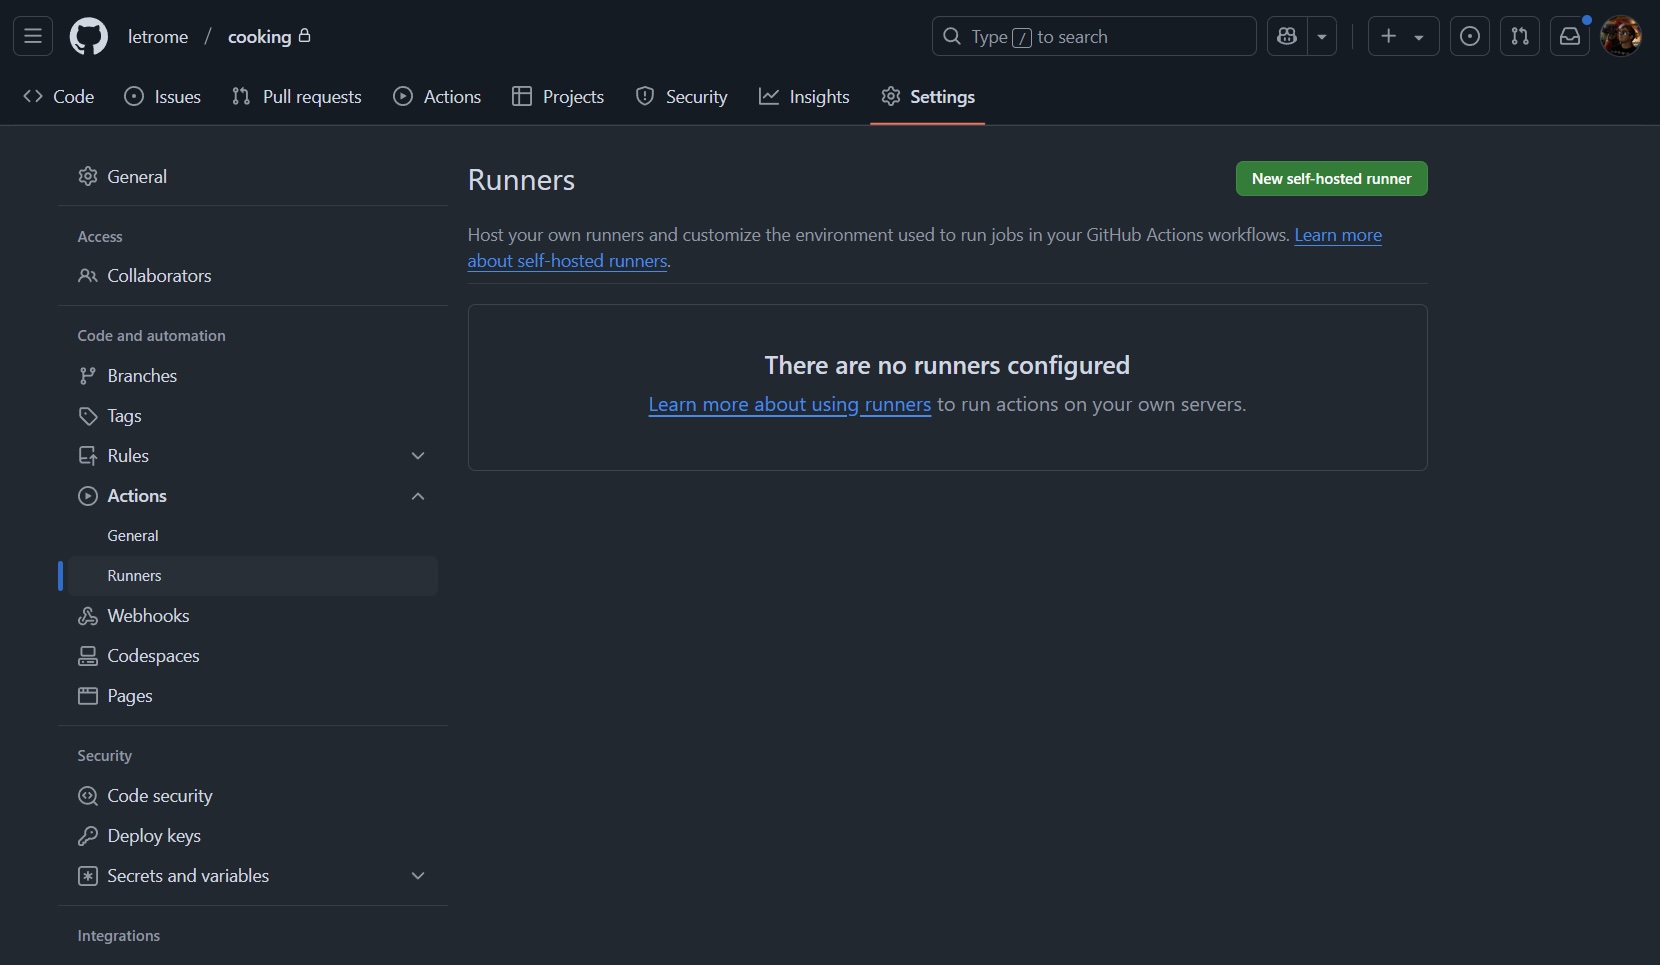Viewport: 1660px width, 965px height.
Task: Click the hamburger navigation menu icon
Action: (32, 36)
